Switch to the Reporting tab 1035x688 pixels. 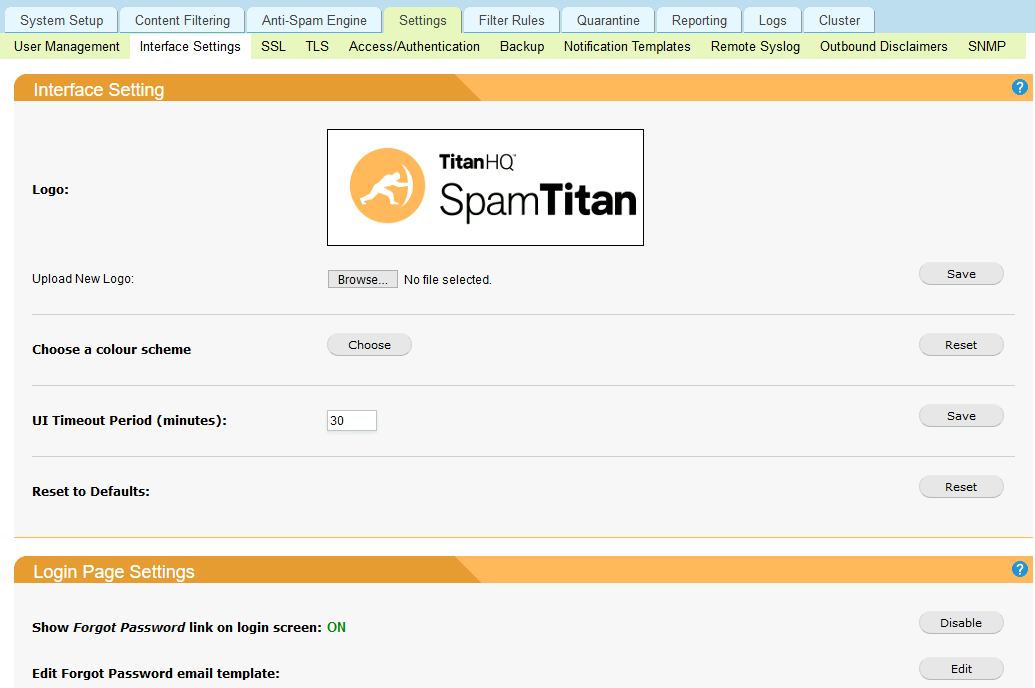click(699, 20)
